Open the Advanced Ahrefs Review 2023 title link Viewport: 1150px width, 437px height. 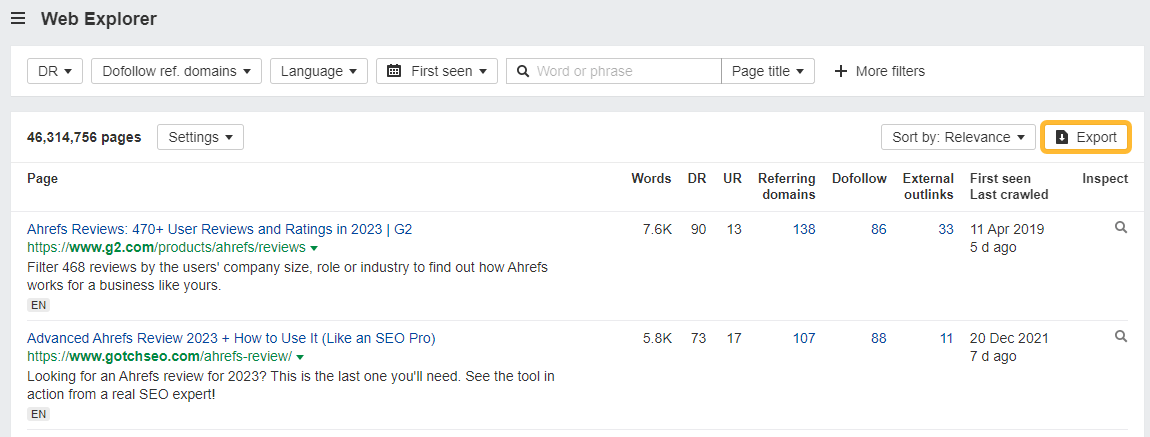pos(231,338)
